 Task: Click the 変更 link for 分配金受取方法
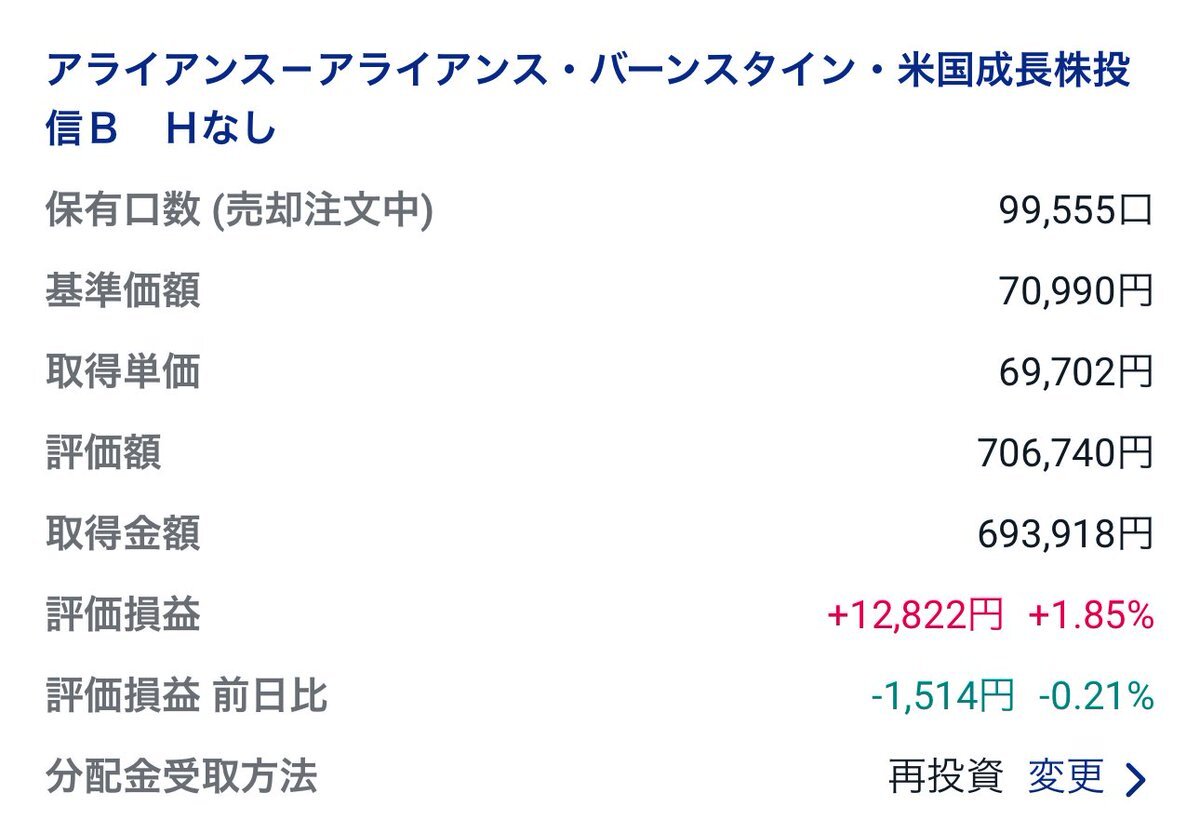pos(1066,776)
